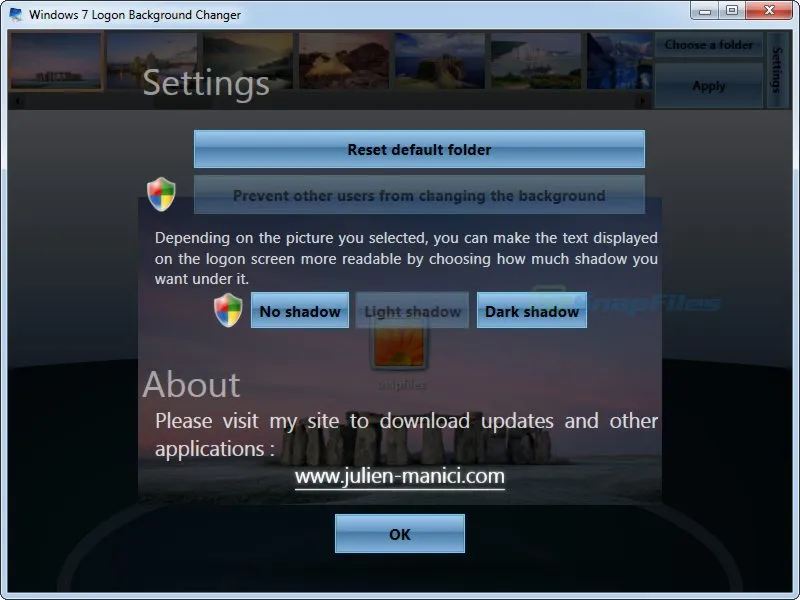Click the UAC shield icon beside Prevent other users

point(161,194)
